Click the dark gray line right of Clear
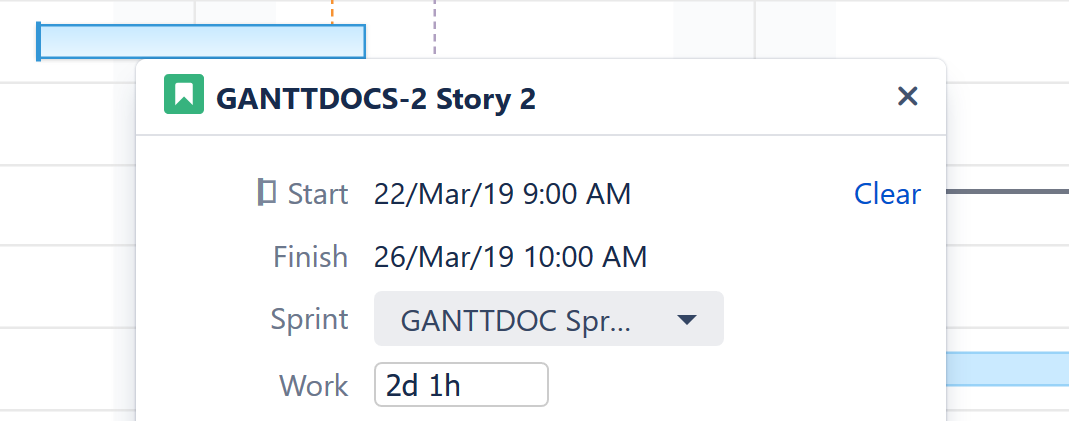1069x421 pixels. [1006, 191]
